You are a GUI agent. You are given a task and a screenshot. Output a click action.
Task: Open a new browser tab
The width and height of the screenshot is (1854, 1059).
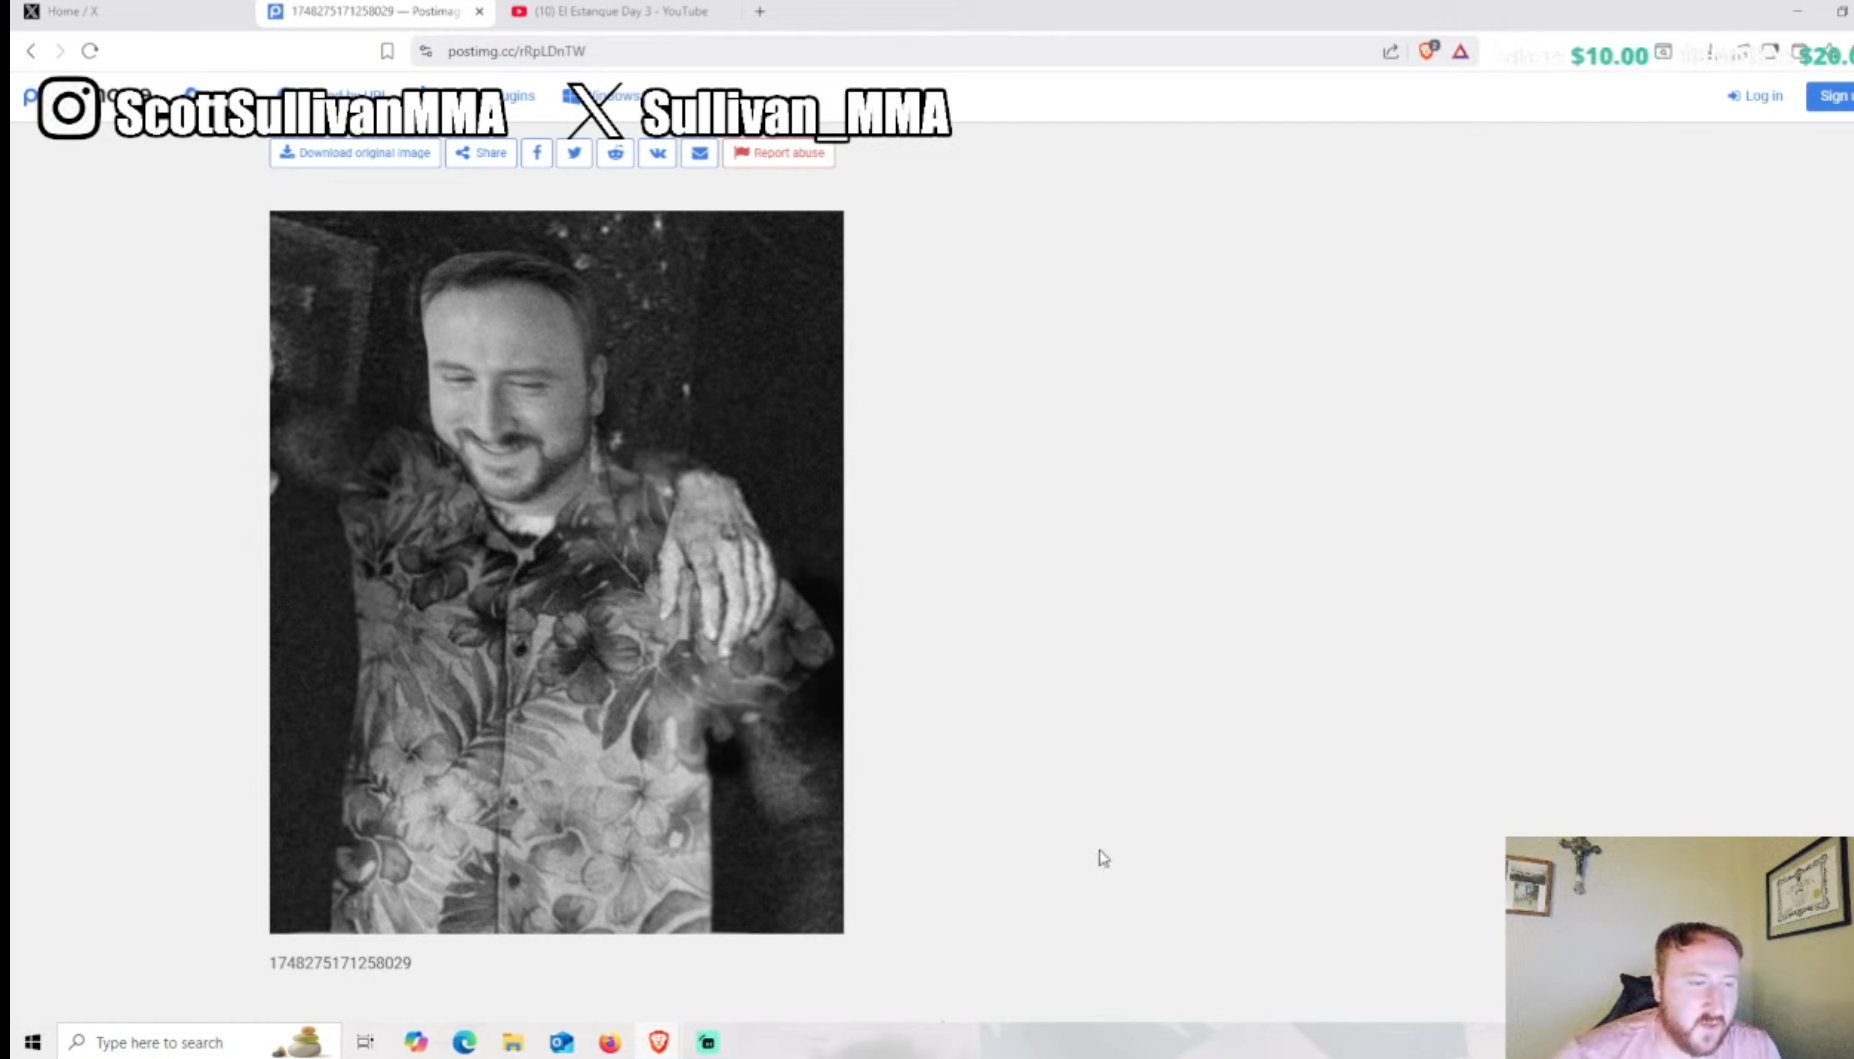[x=760, y=12]
